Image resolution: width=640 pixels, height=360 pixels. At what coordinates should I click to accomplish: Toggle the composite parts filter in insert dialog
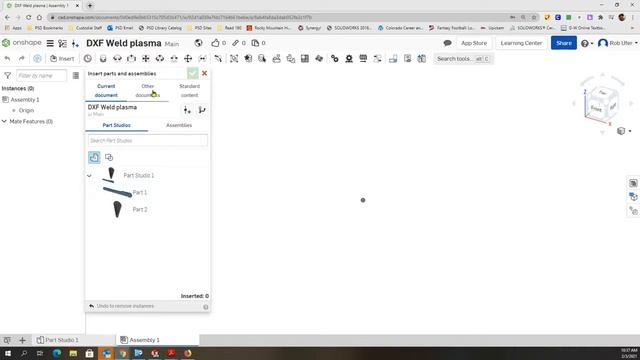[109, 157]
